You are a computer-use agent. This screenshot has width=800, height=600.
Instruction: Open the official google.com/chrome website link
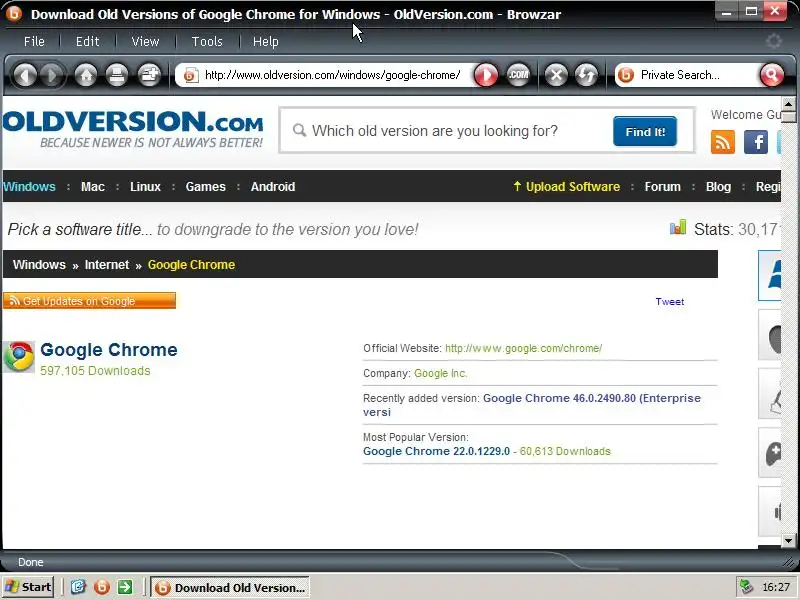point(523,348)
